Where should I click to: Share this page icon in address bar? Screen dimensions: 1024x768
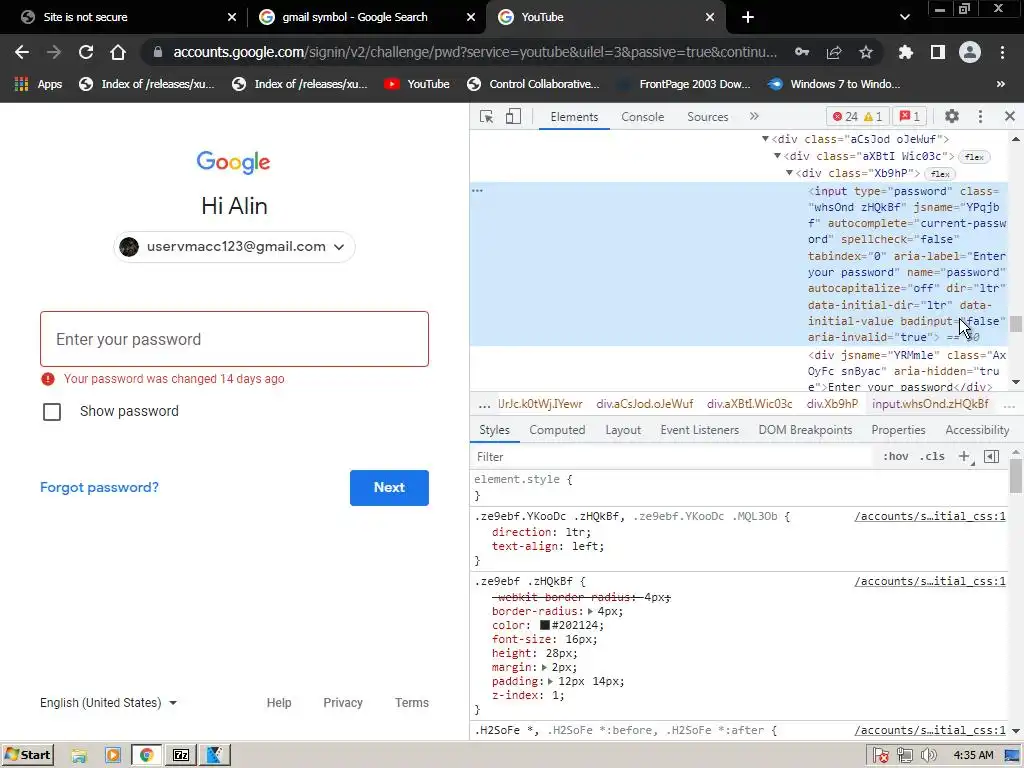click(x=834, y=52)
